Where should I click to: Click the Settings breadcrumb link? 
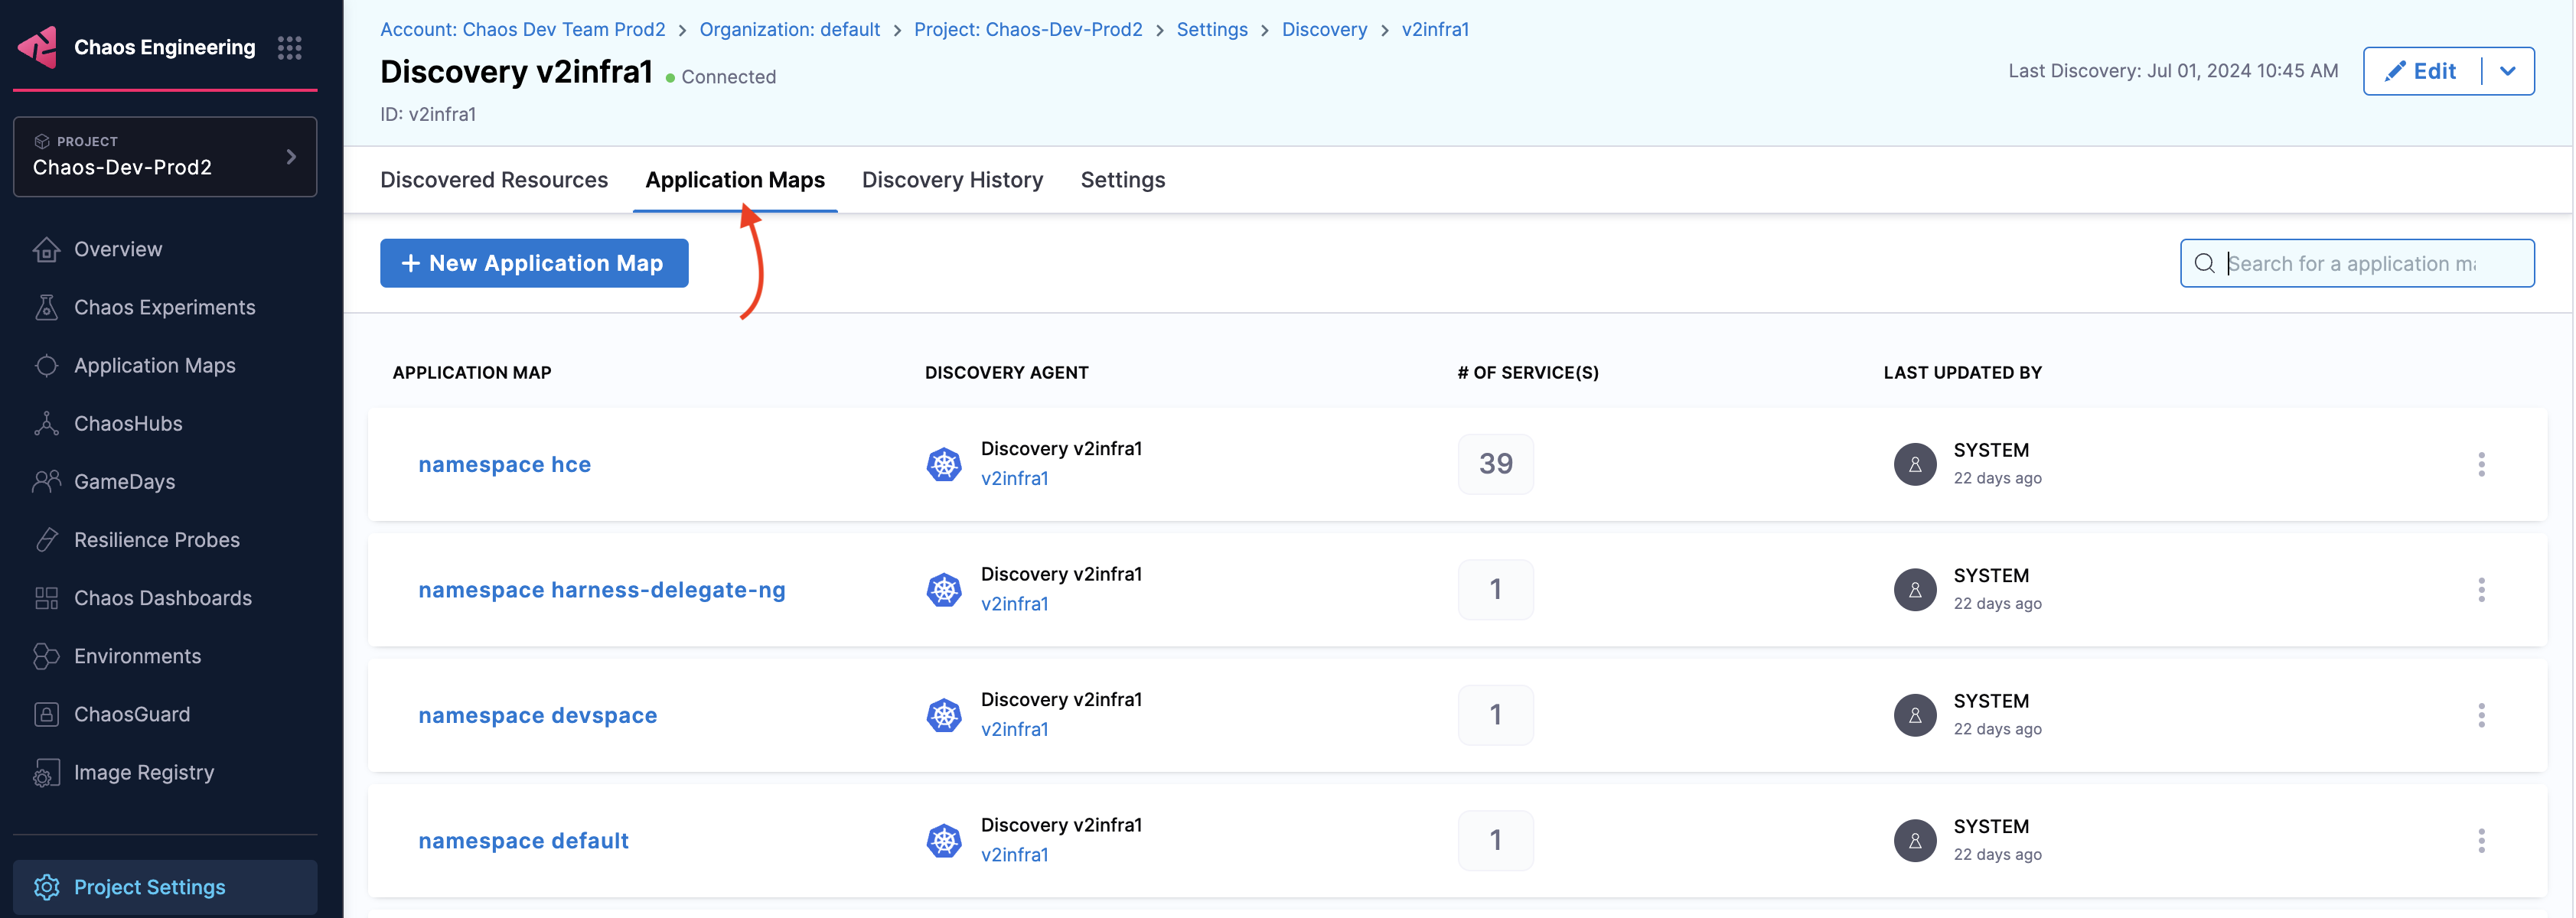coord(1211,29)
